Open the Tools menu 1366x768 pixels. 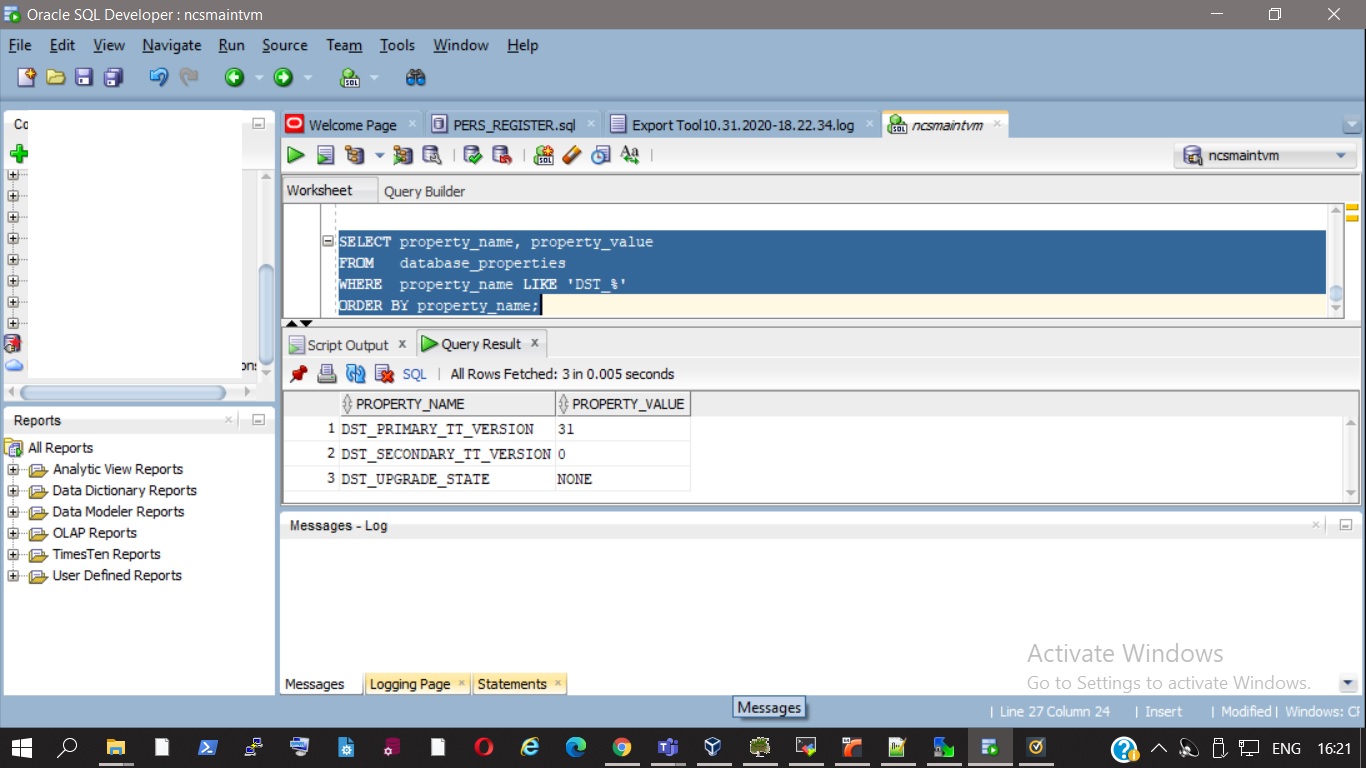point(397,45)
